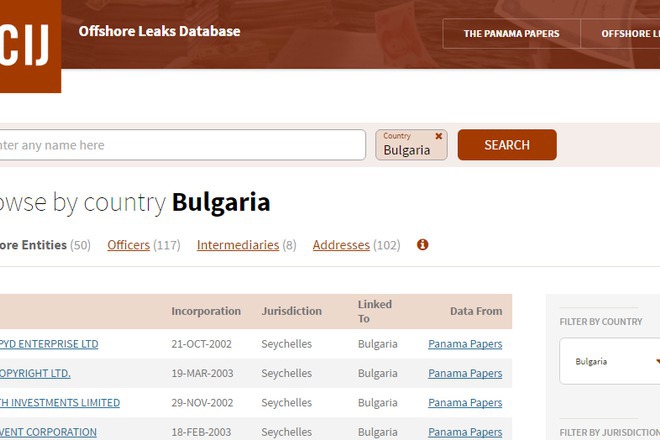660x440 pixels.
Task: Open the Filter by Country Bulgaria dropdown
Action: click(609, 361)
